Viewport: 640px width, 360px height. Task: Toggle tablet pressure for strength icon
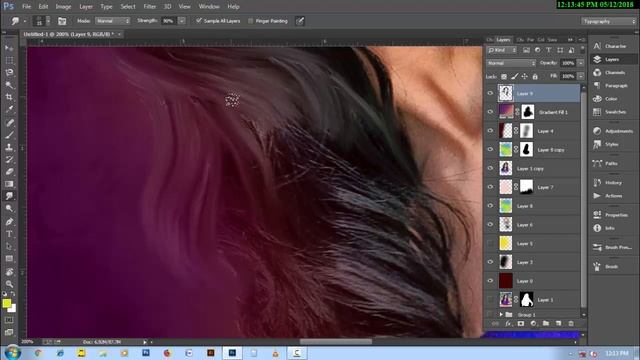coord(300,21)
